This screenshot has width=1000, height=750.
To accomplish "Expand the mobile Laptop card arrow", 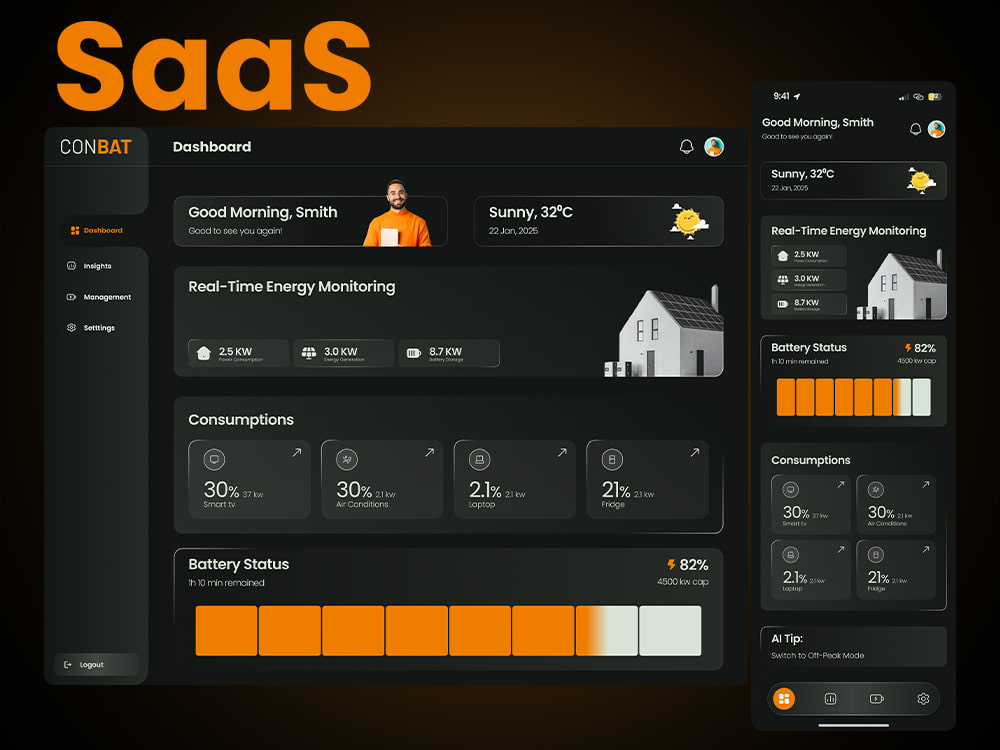I will (841, 550).
